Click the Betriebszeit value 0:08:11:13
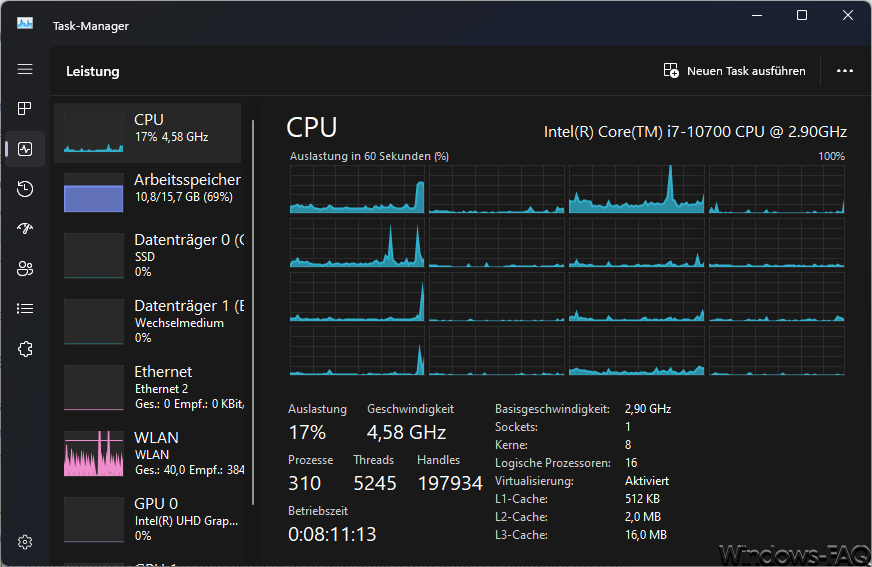Image resolution: width=872 pixels, height=567 pixels. pyautogui.click(x=332, y=534)
